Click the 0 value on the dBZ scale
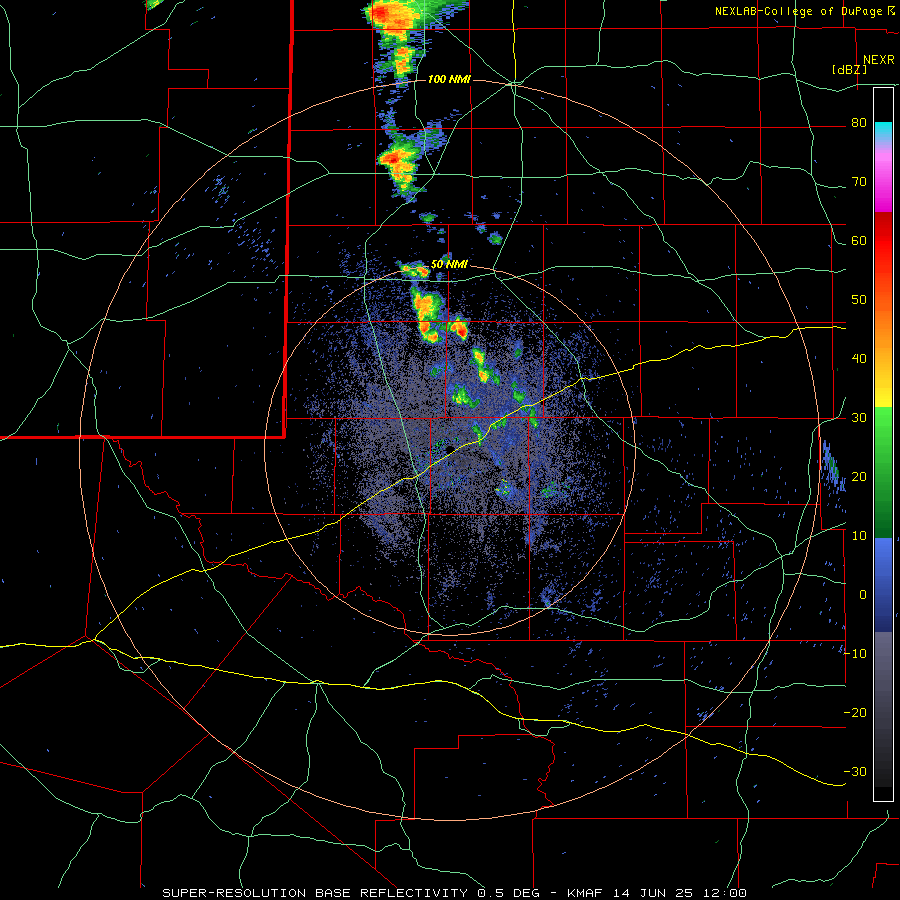Screen dimensions: 900x900 (863, 595)
